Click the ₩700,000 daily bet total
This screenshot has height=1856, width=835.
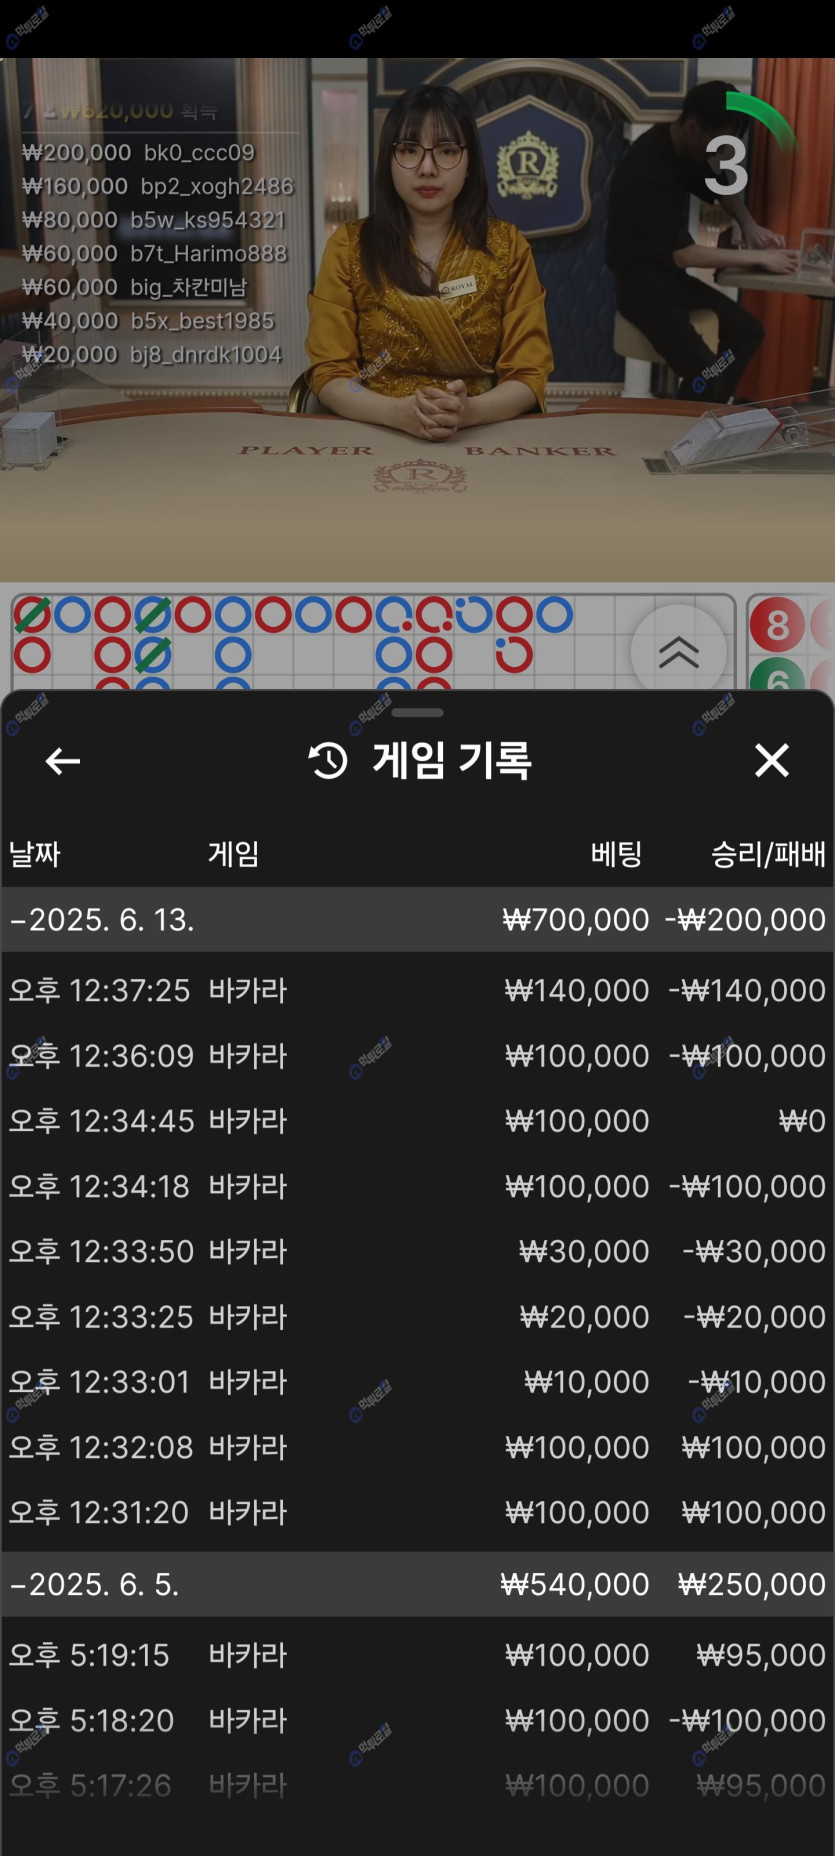click(x=575, y=919)
